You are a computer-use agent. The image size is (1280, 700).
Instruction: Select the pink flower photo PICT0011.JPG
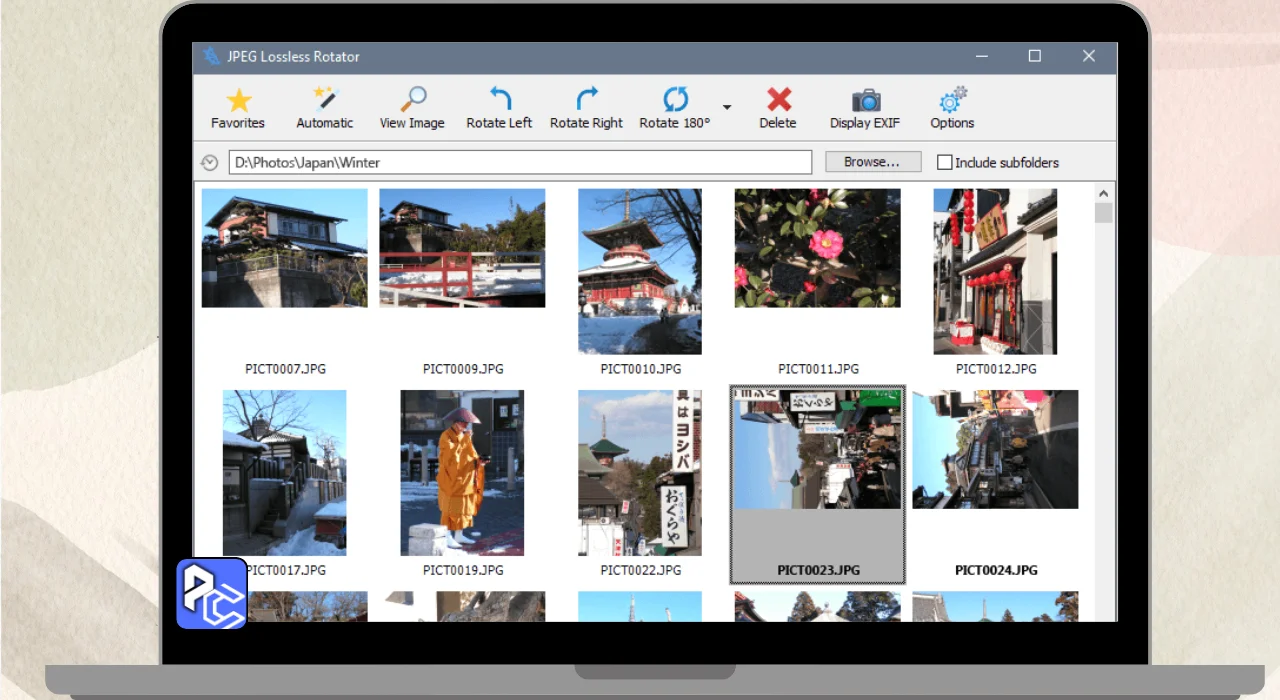click(x=817, y=248)
